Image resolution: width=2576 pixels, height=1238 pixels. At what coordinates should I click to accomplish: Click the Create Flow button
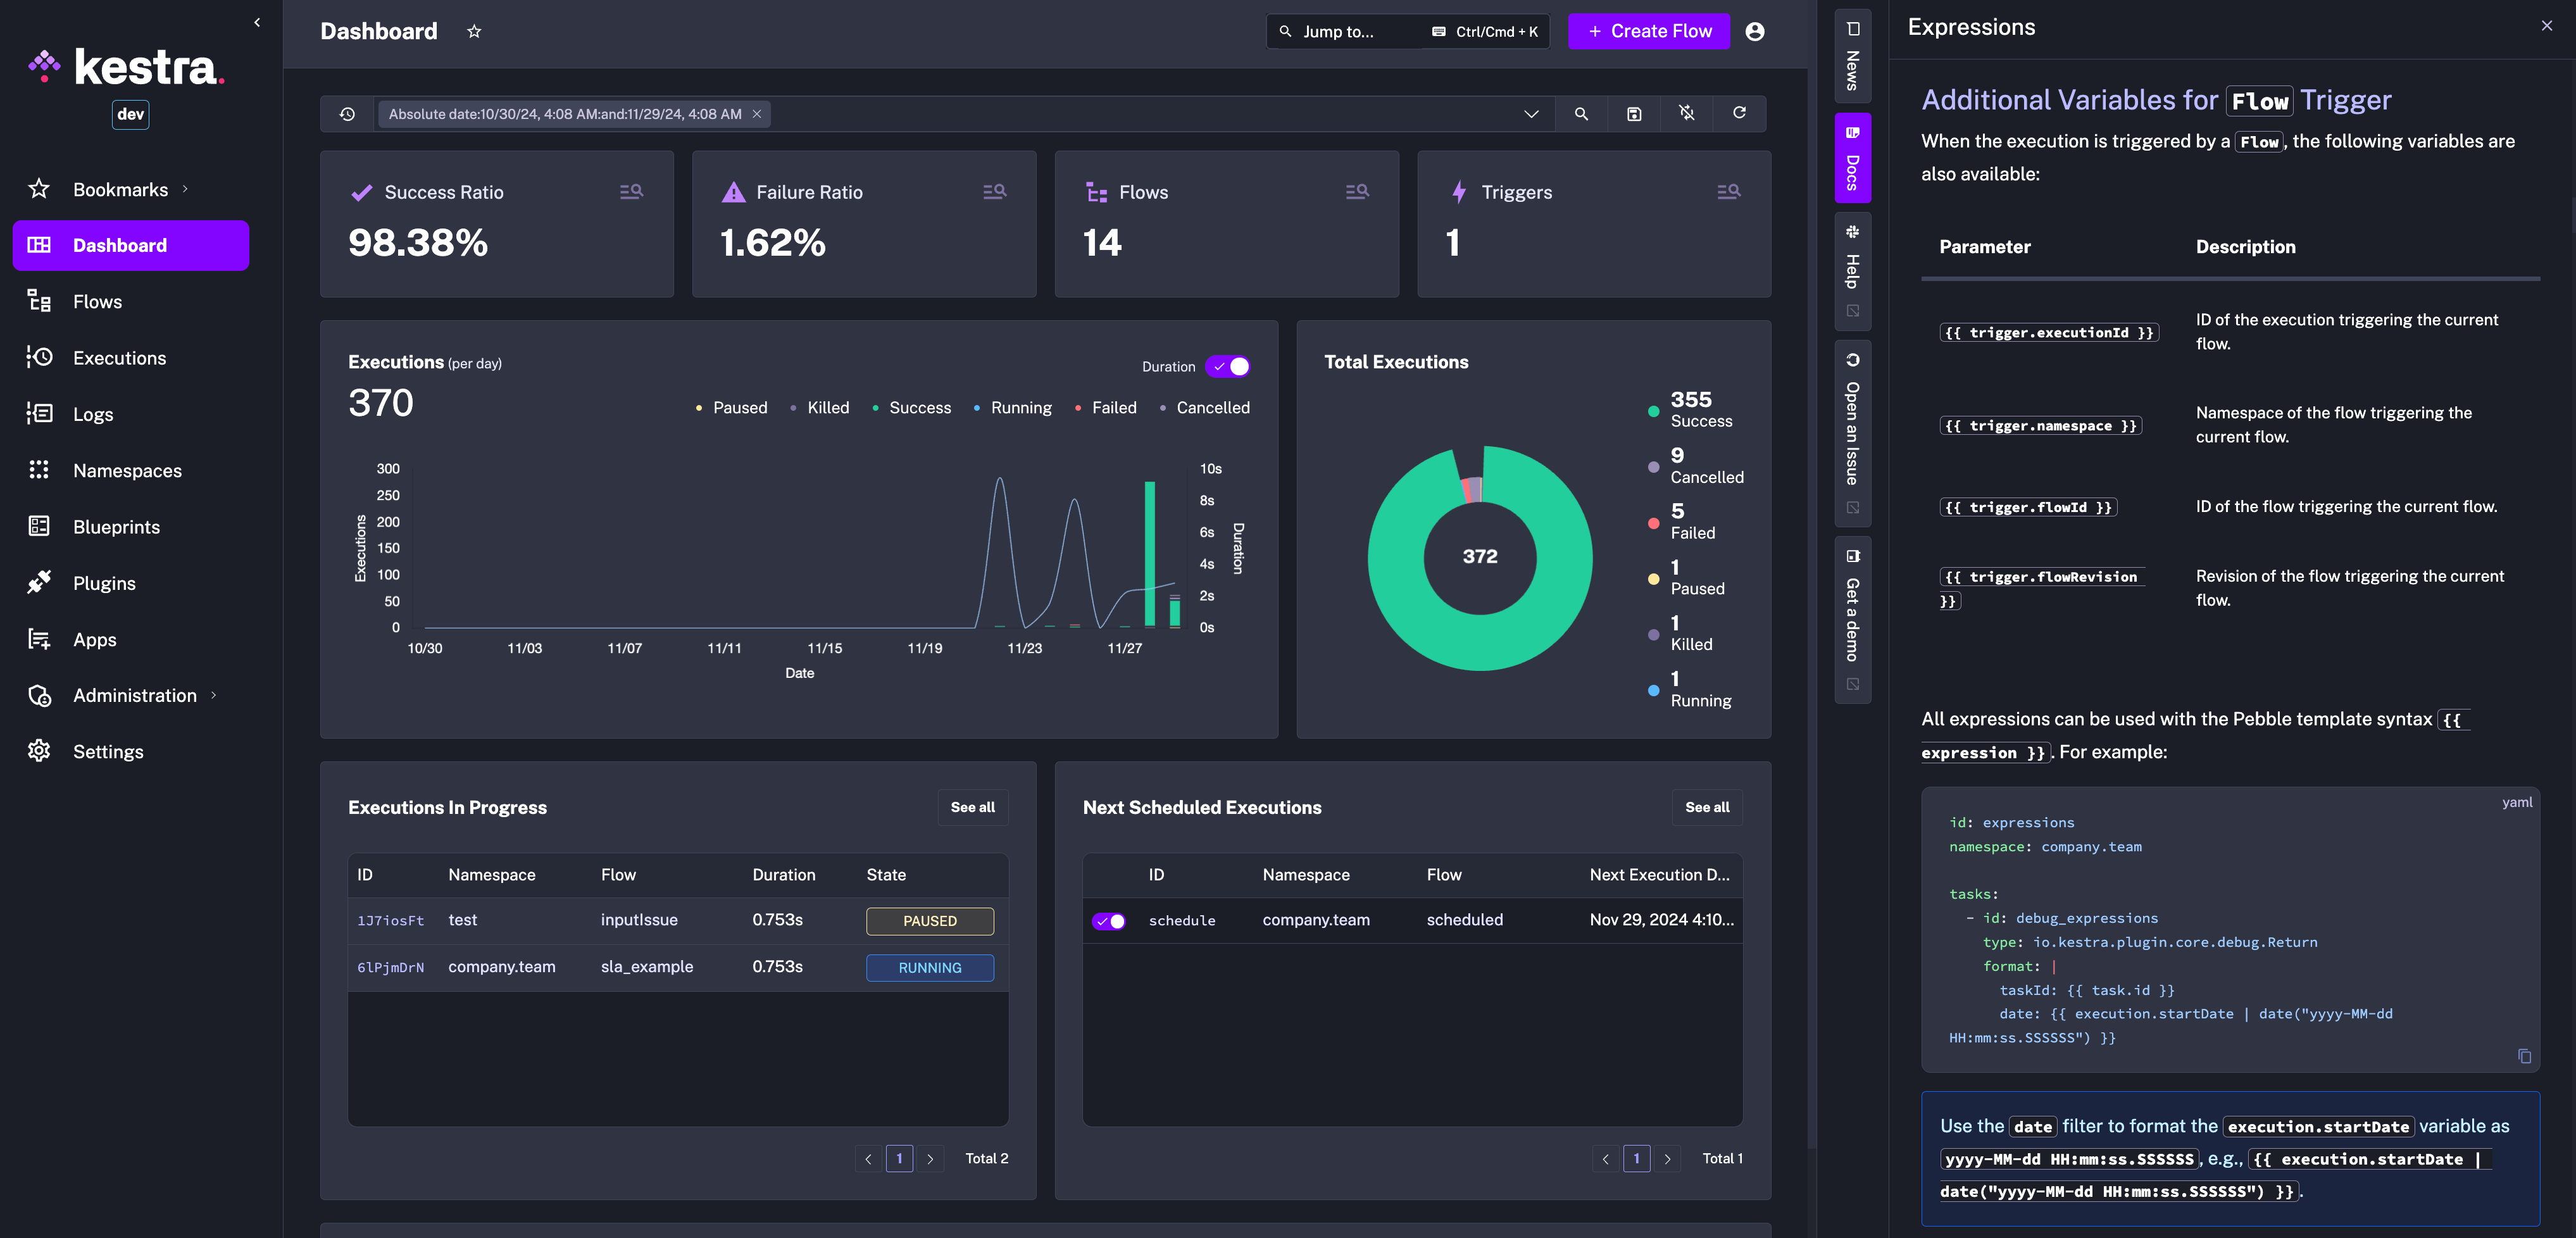1648,32
